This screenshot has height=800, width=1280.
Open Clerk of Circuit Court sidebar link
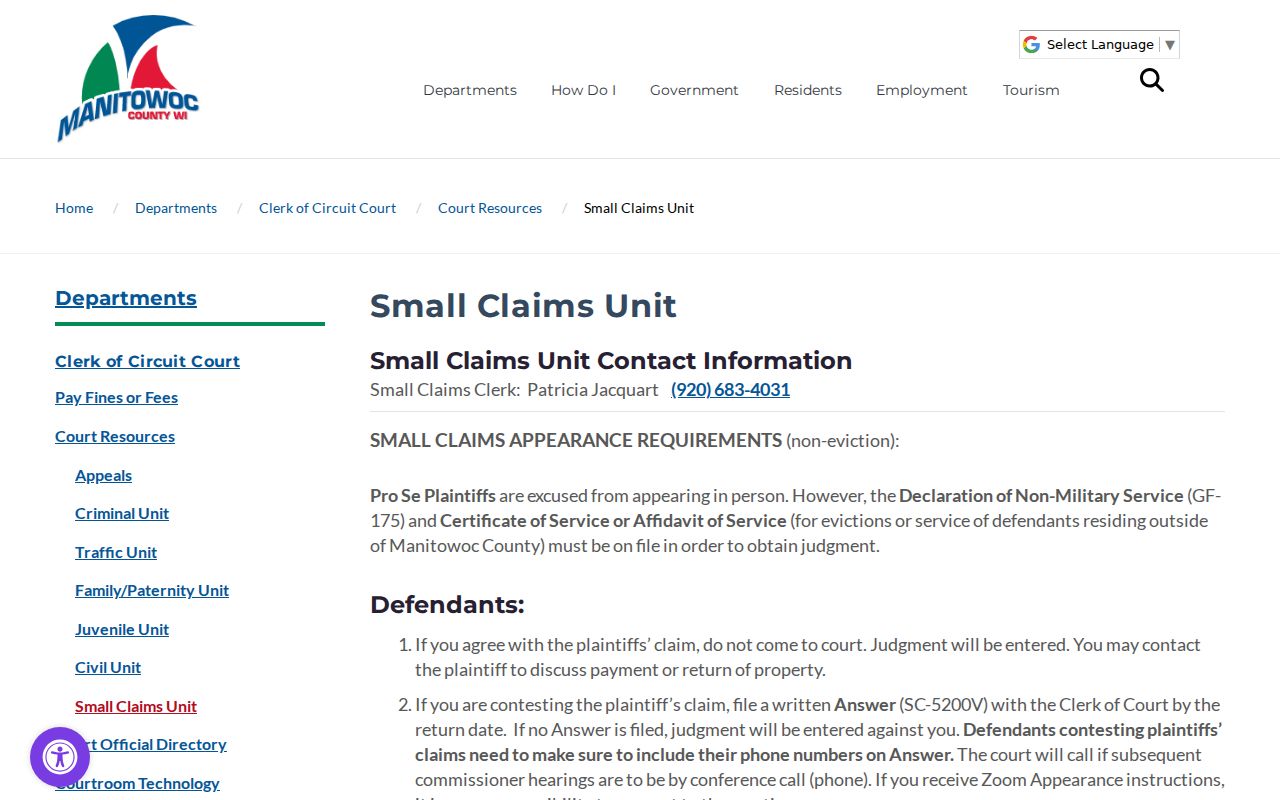(x=147, y=361)
